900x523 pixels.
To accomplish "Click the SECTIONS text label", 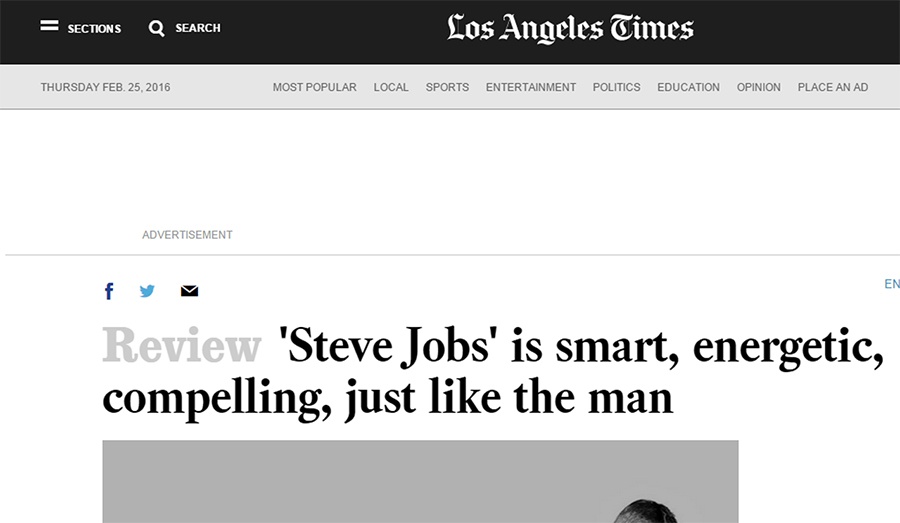I will tap(94, 29).
